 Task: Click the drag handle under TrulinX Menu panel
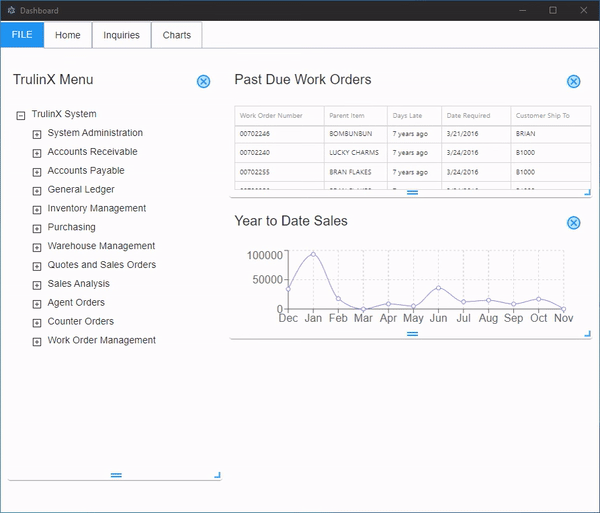(116, 475)
